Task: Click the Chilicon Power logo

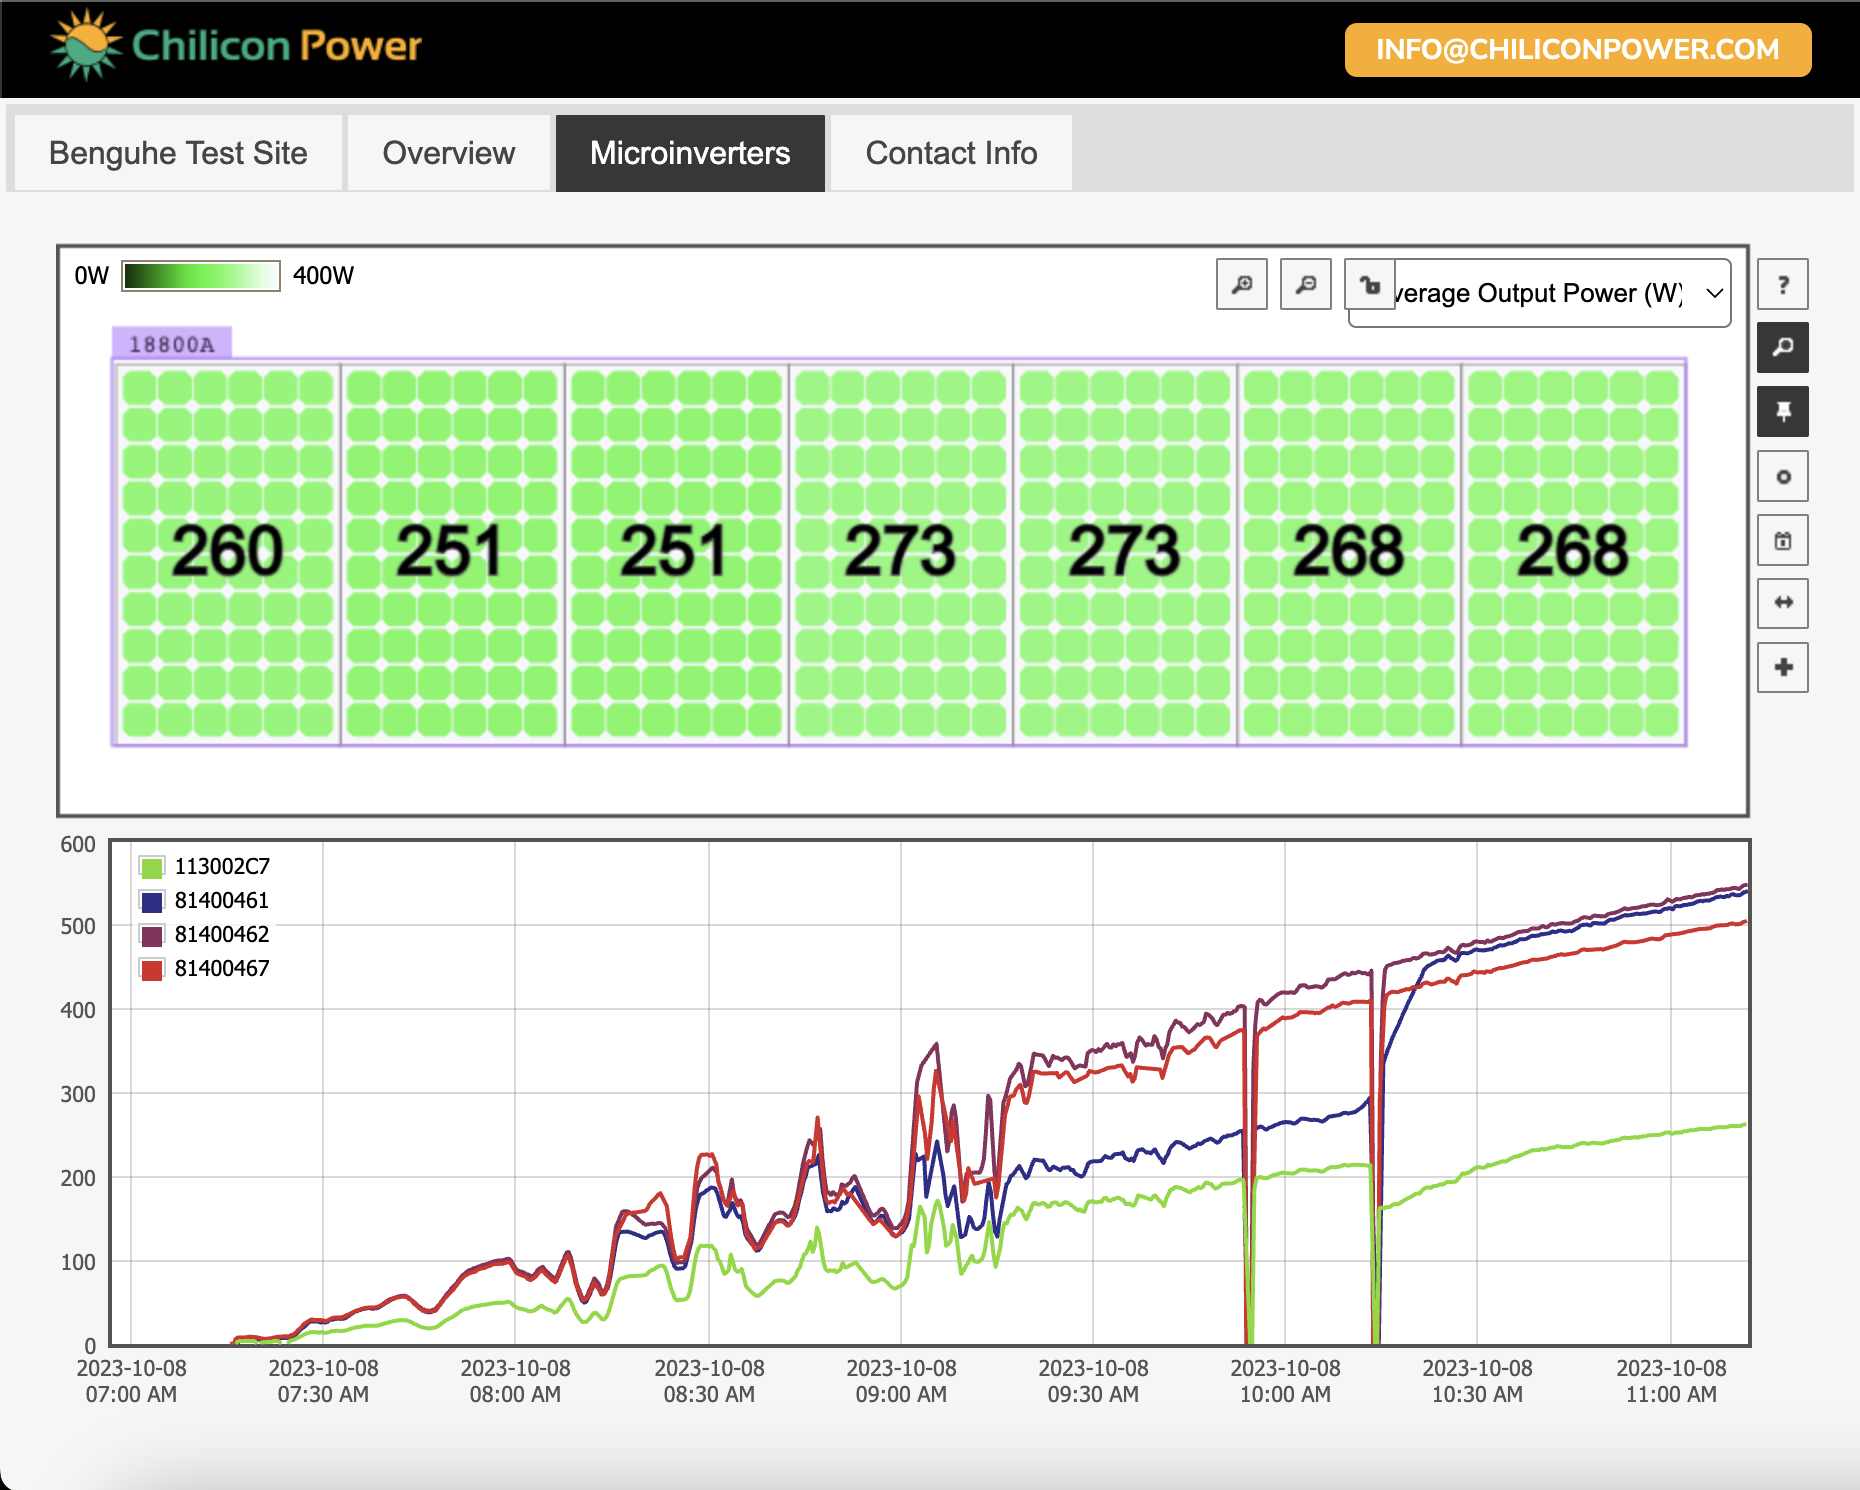Action: (x=236, y=45)
